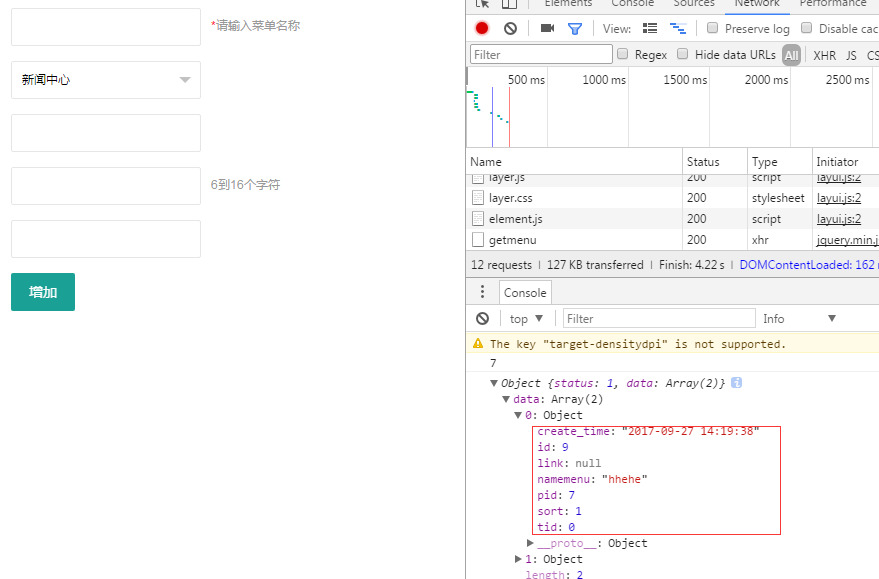The image size is (879, 579).
Task: Enable Hide data URLs checkbox
Action: 683,54
